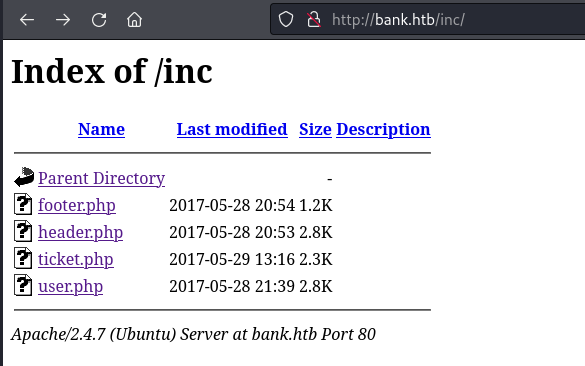Image resolution: width=585 pixels, height=366 pixels.
Task: Click the file icon beside user.php
Action: tap(23, 285)
